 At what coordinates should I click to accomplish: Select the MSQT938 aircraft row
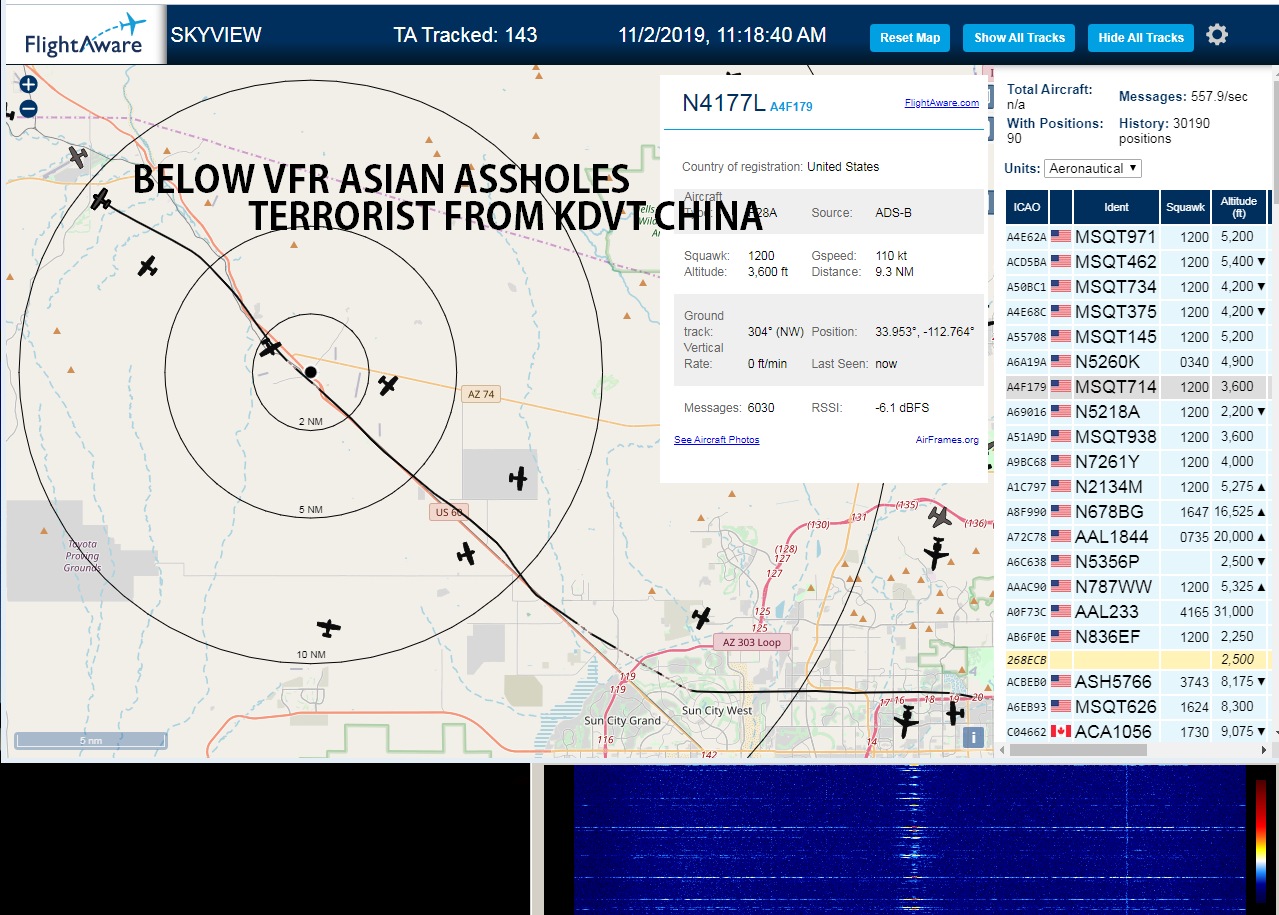(x=1137, y=437)
